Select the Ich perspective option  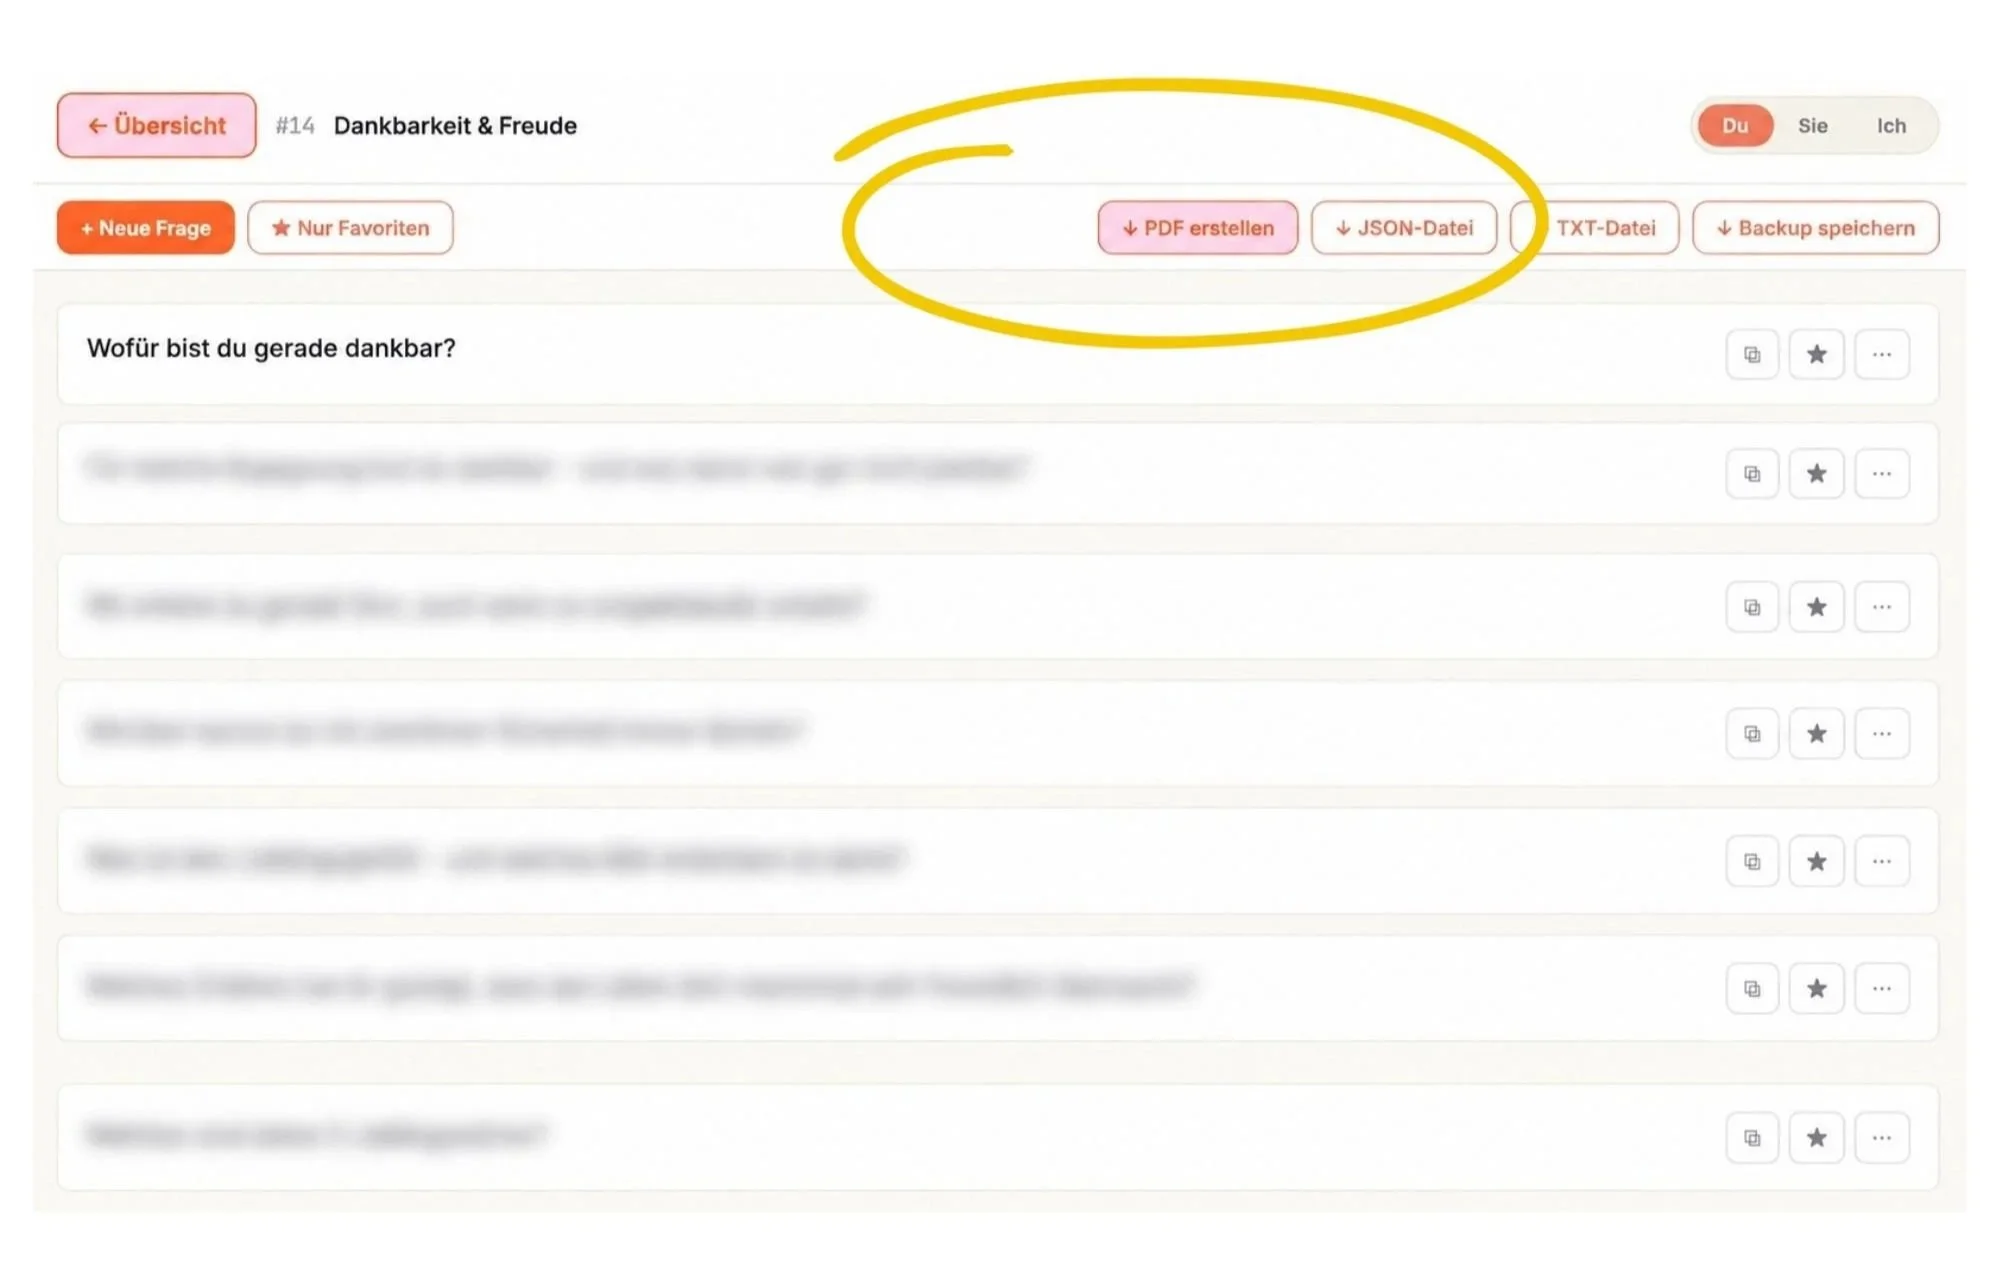(1890, 125)
